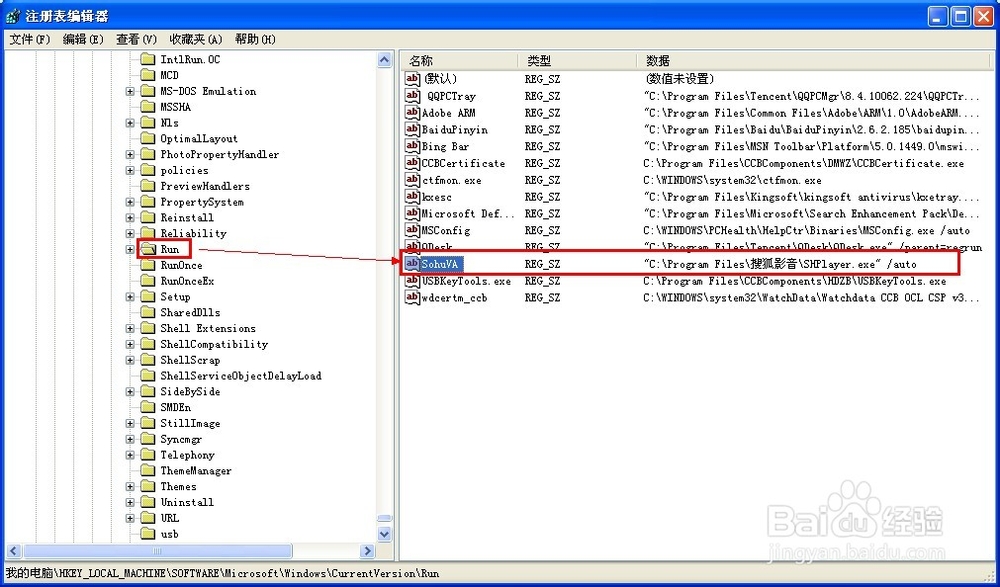Select the Run folder icon

(x=148, y=249)
